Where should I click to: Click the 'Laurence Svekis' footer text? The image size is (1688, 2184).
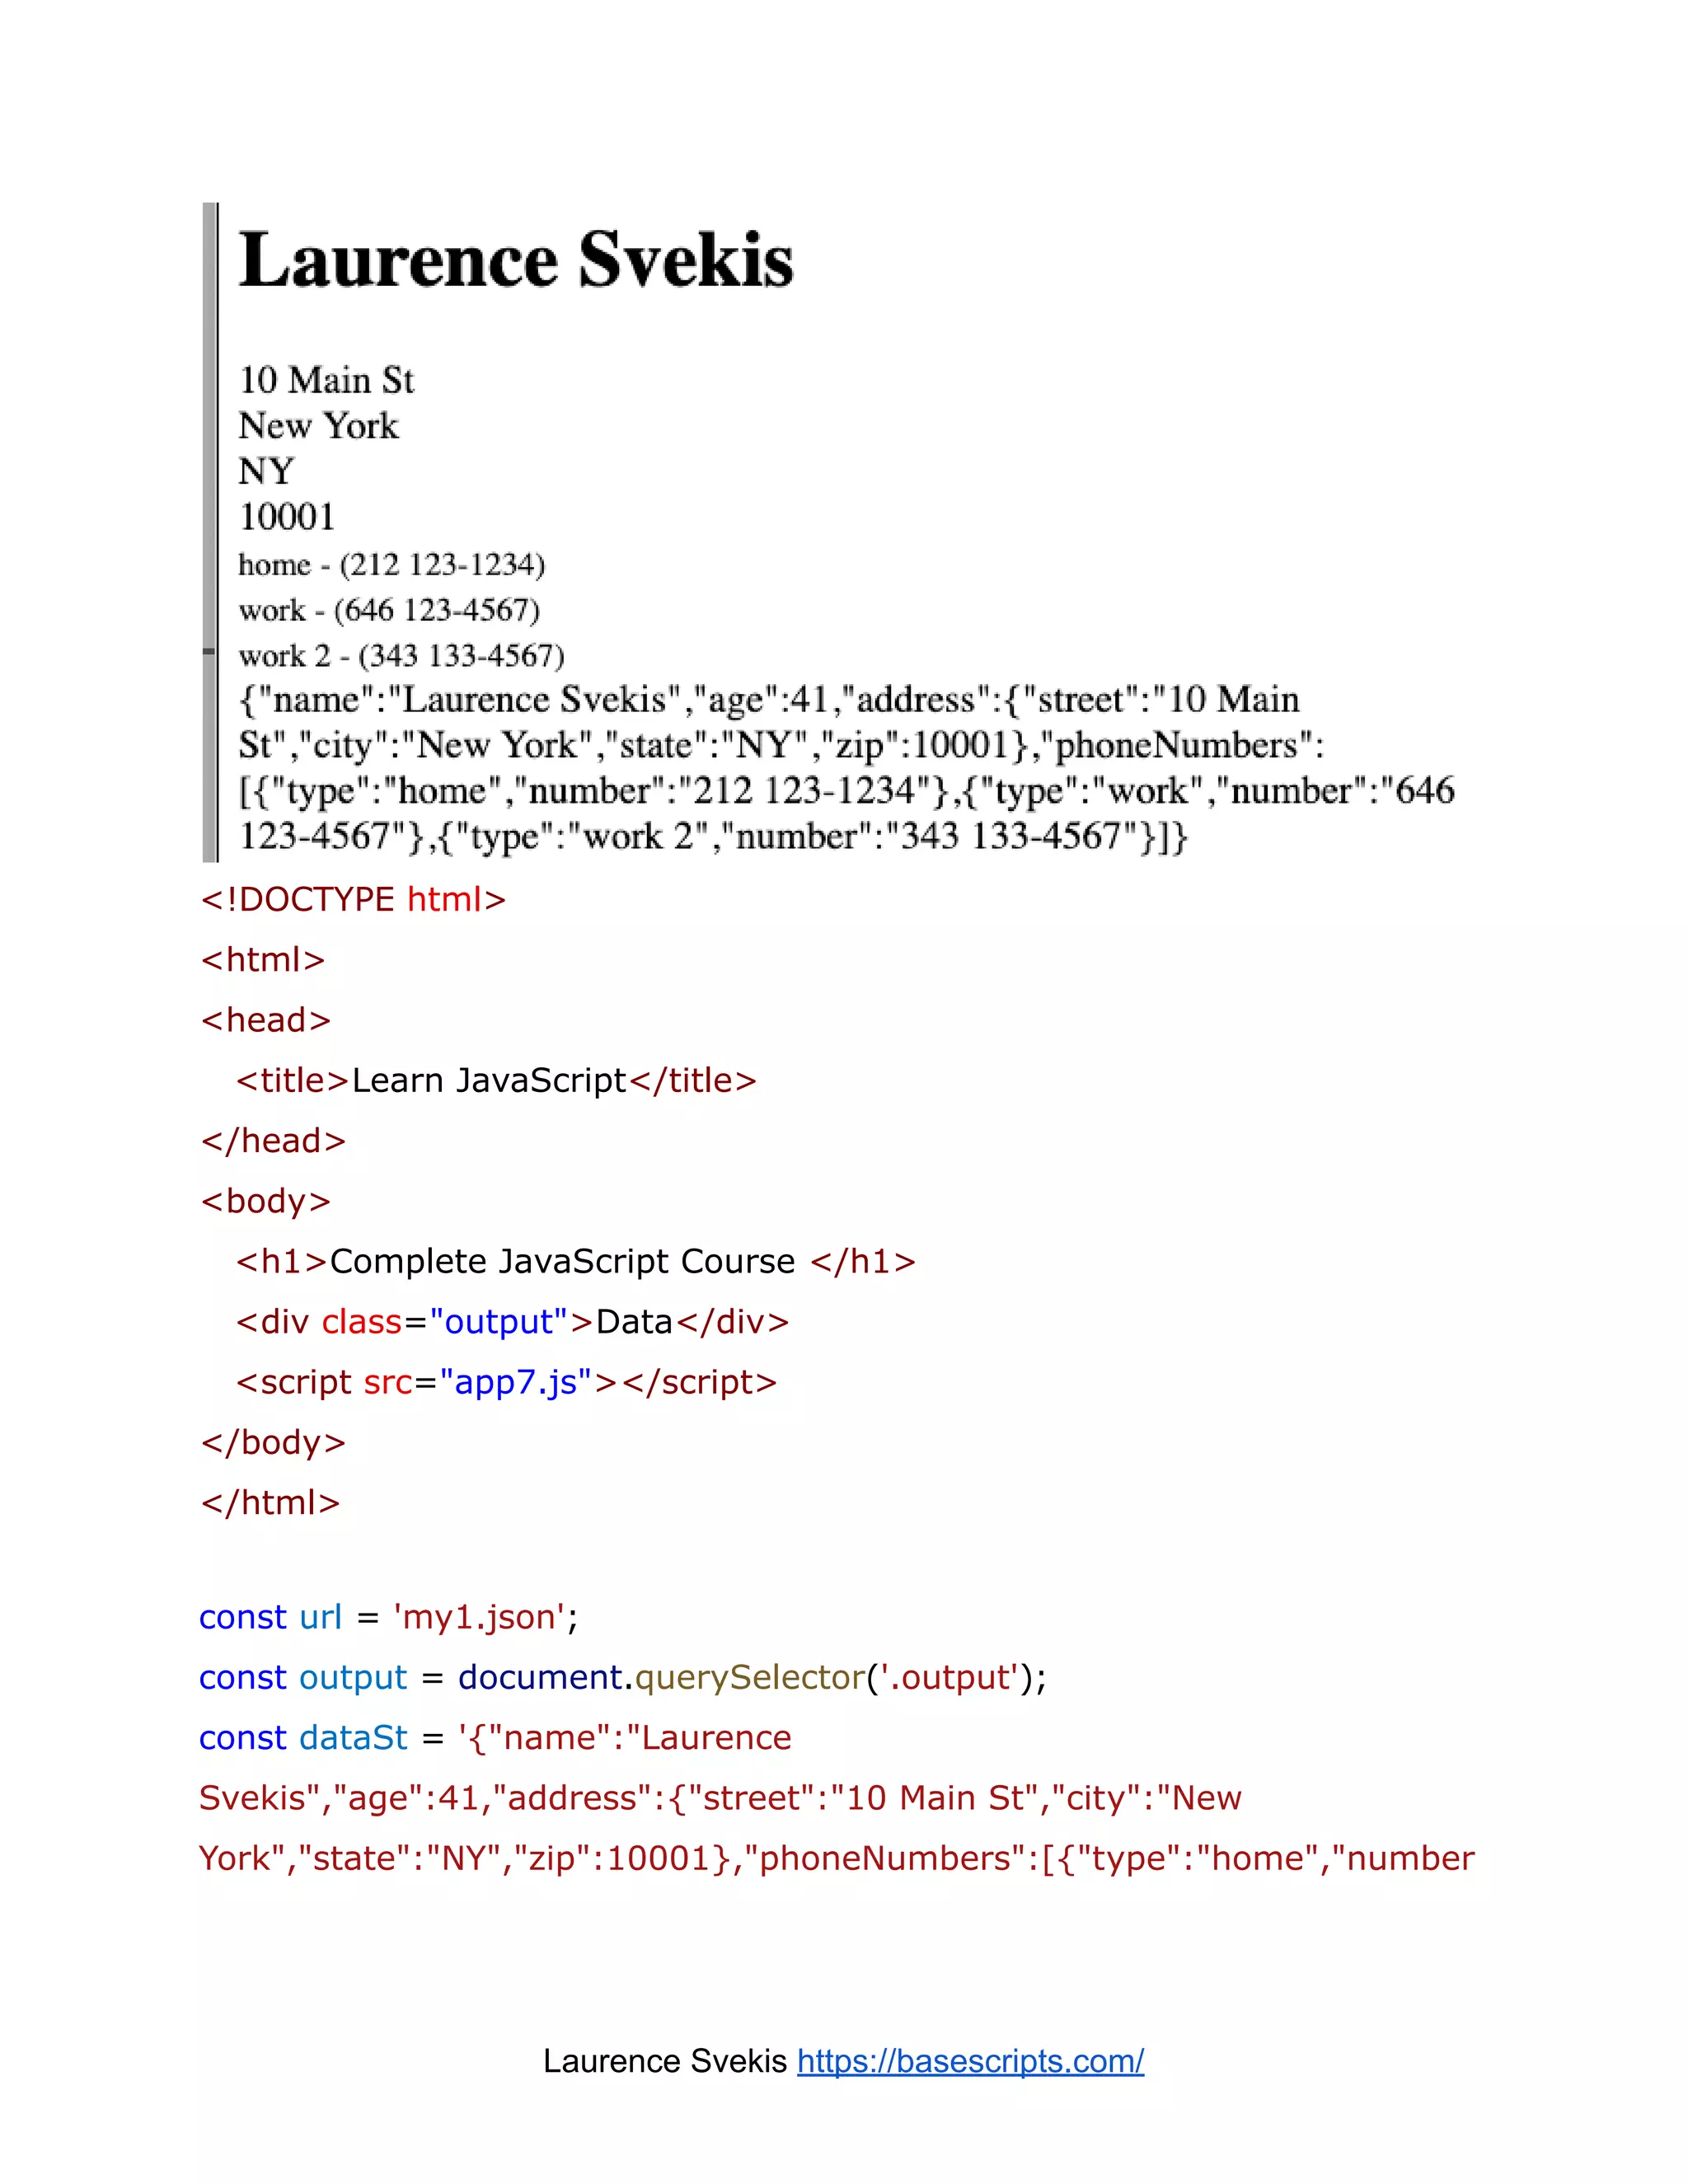pyautogui.click(x=665, y=2061)
